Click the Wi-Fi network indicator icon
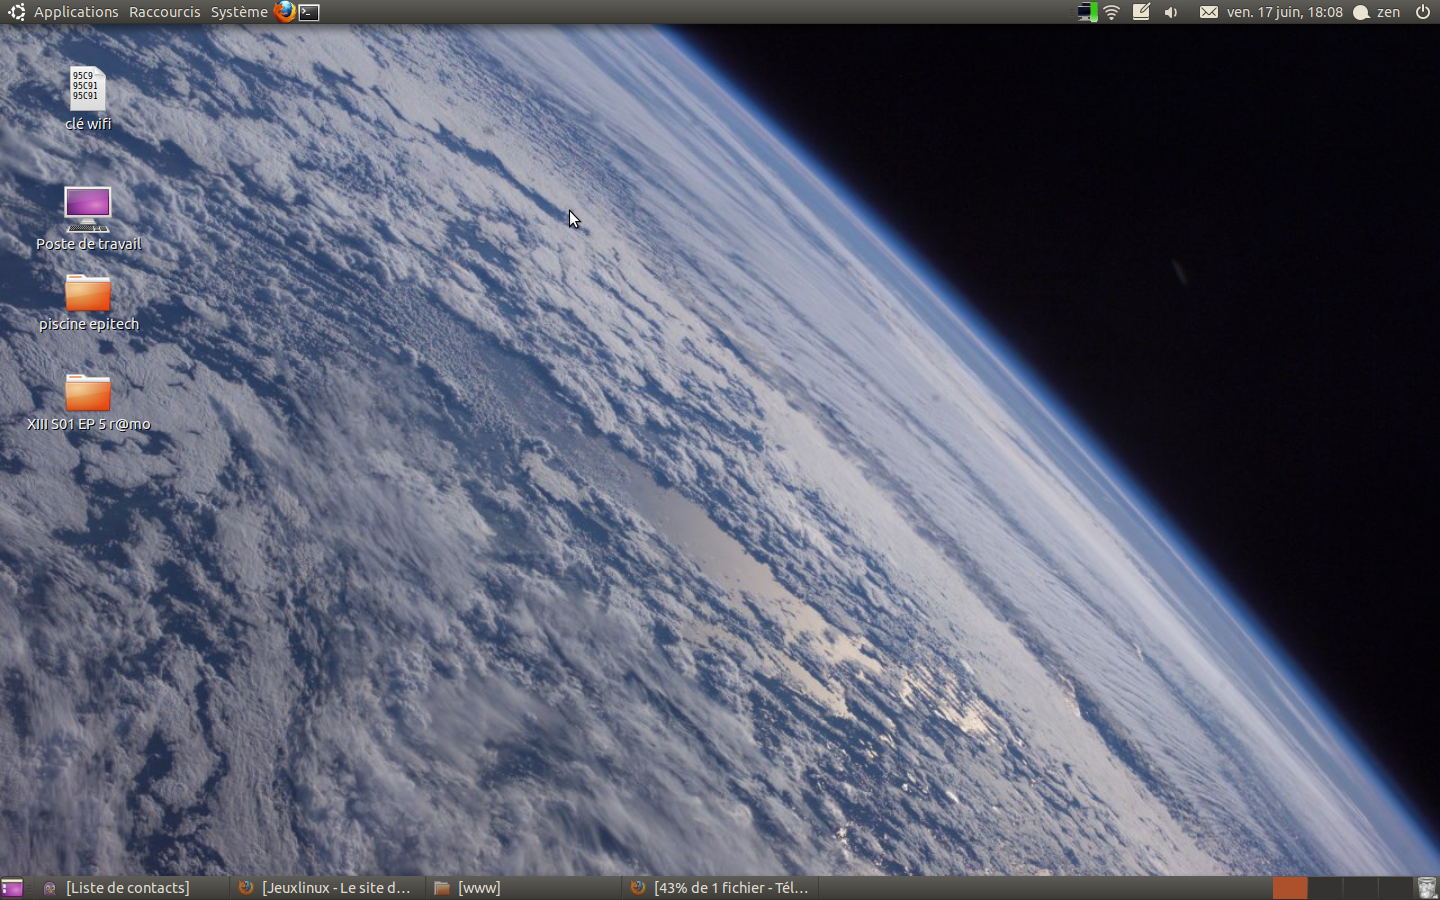The width and height of the screenshot is (1440, 900). tap(1111, 12)
